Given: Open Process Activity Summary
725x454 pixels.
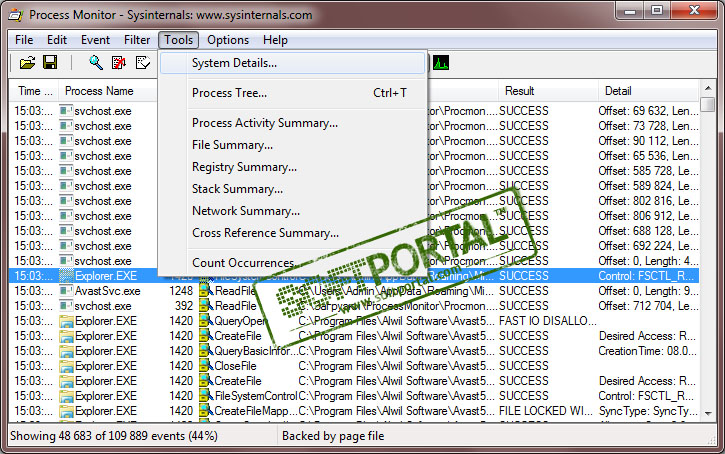Looking at the screenshot, I should [x=292, y=123].
